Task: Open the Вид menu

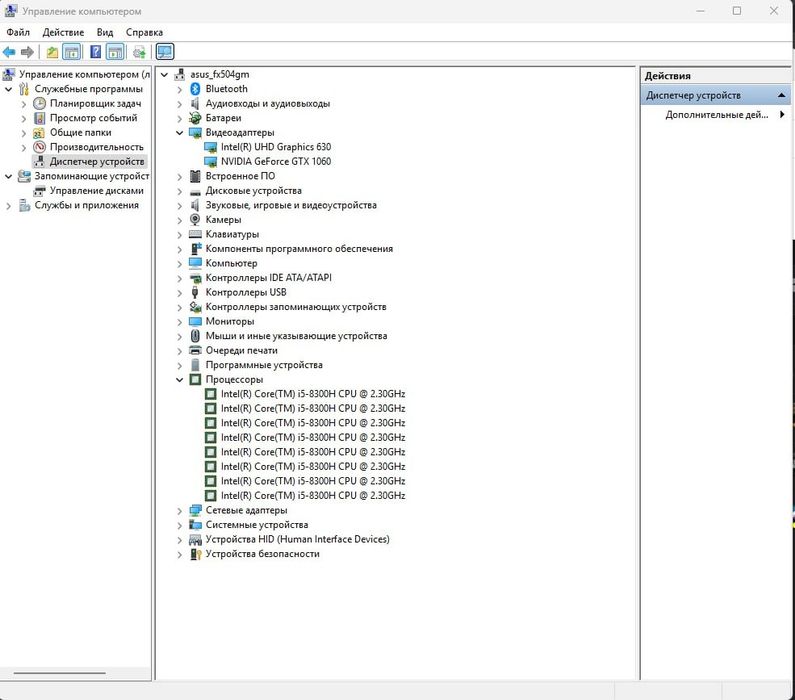Action: pyautogui.click(x=105, y=32)
